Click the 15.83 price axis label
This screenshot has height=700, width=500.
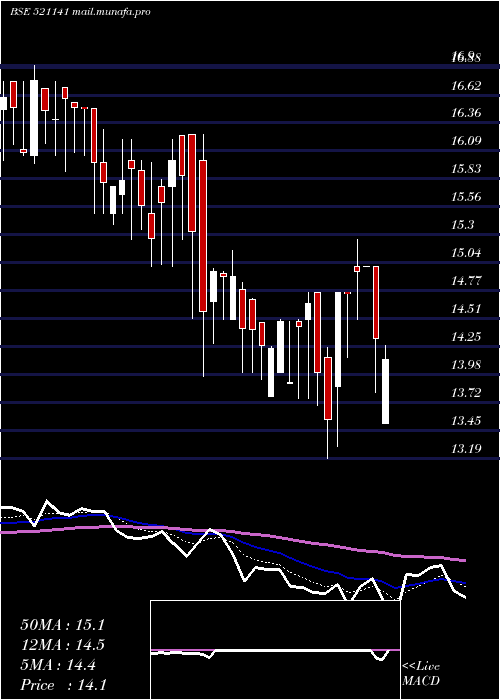coord(466,169)
